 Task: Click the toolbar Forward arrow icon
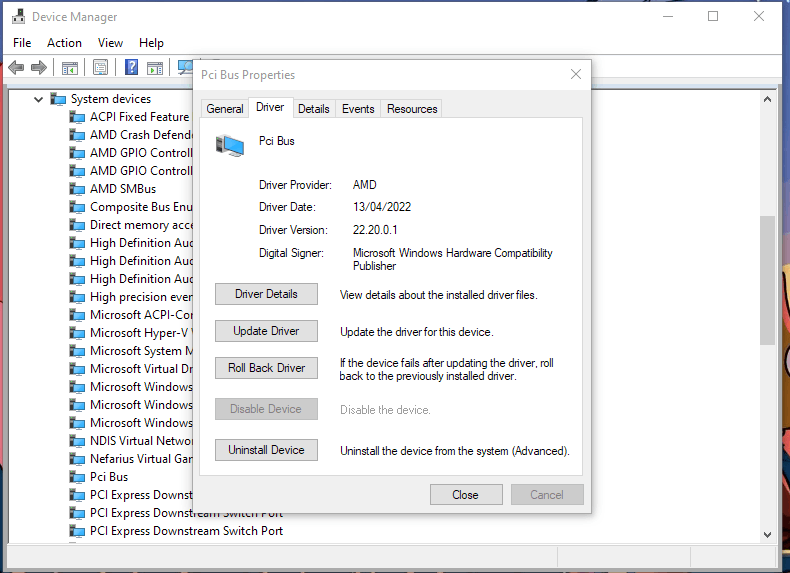point(39,67)
